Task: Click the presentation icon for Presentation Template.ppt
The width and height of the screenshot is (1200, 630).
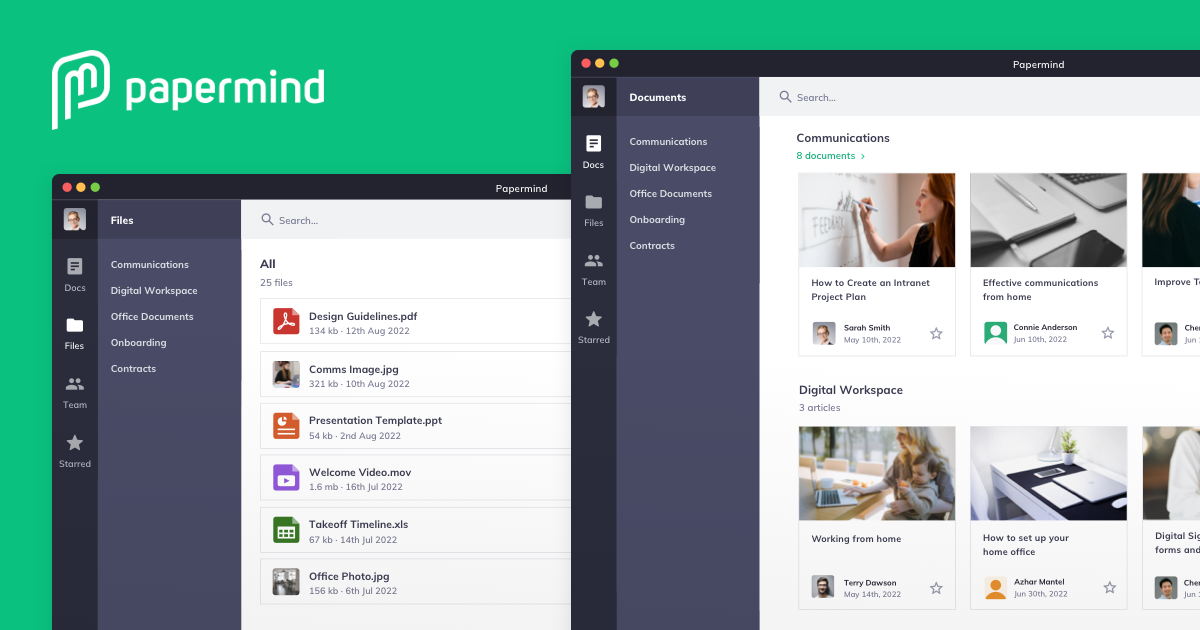Action: coord(285,426)
